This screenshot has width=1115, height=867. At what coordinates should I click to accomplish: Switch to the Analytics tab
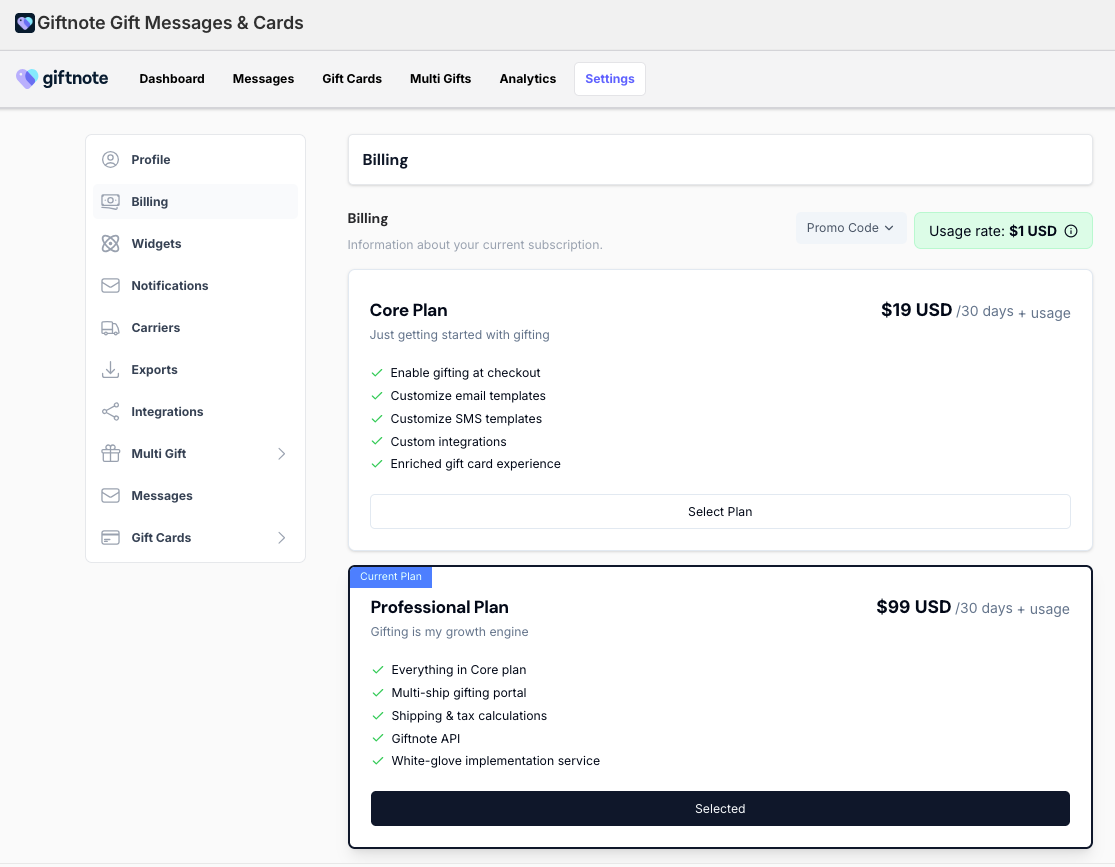[x=527, y=79]
